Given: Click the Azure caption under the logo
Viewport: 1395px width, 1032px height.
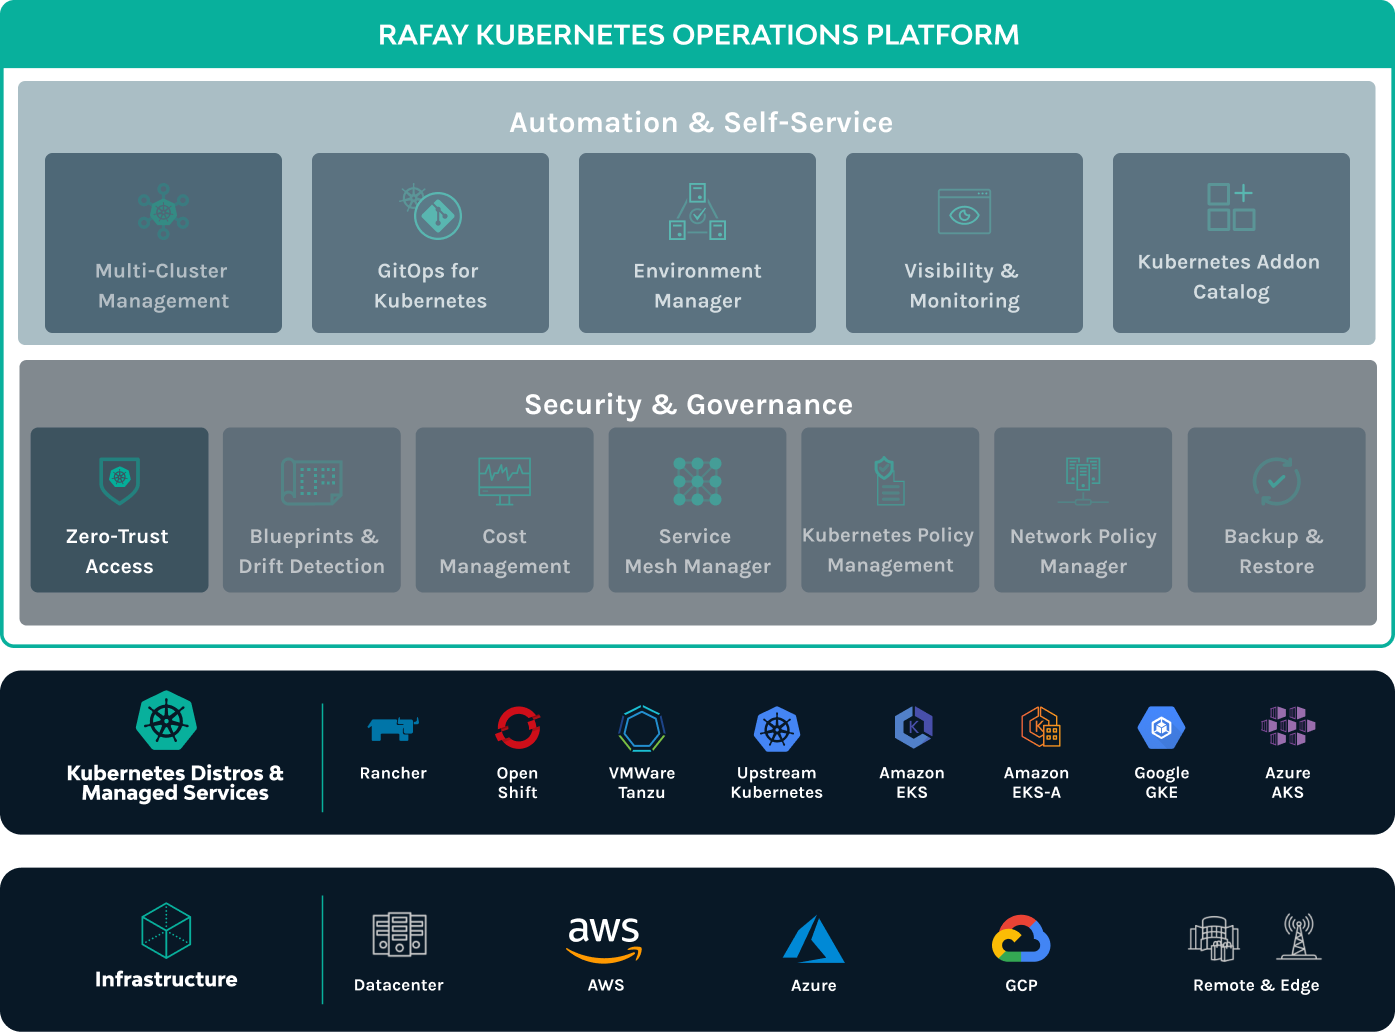Looking at the screenshot, I should (x=814, y=985).
